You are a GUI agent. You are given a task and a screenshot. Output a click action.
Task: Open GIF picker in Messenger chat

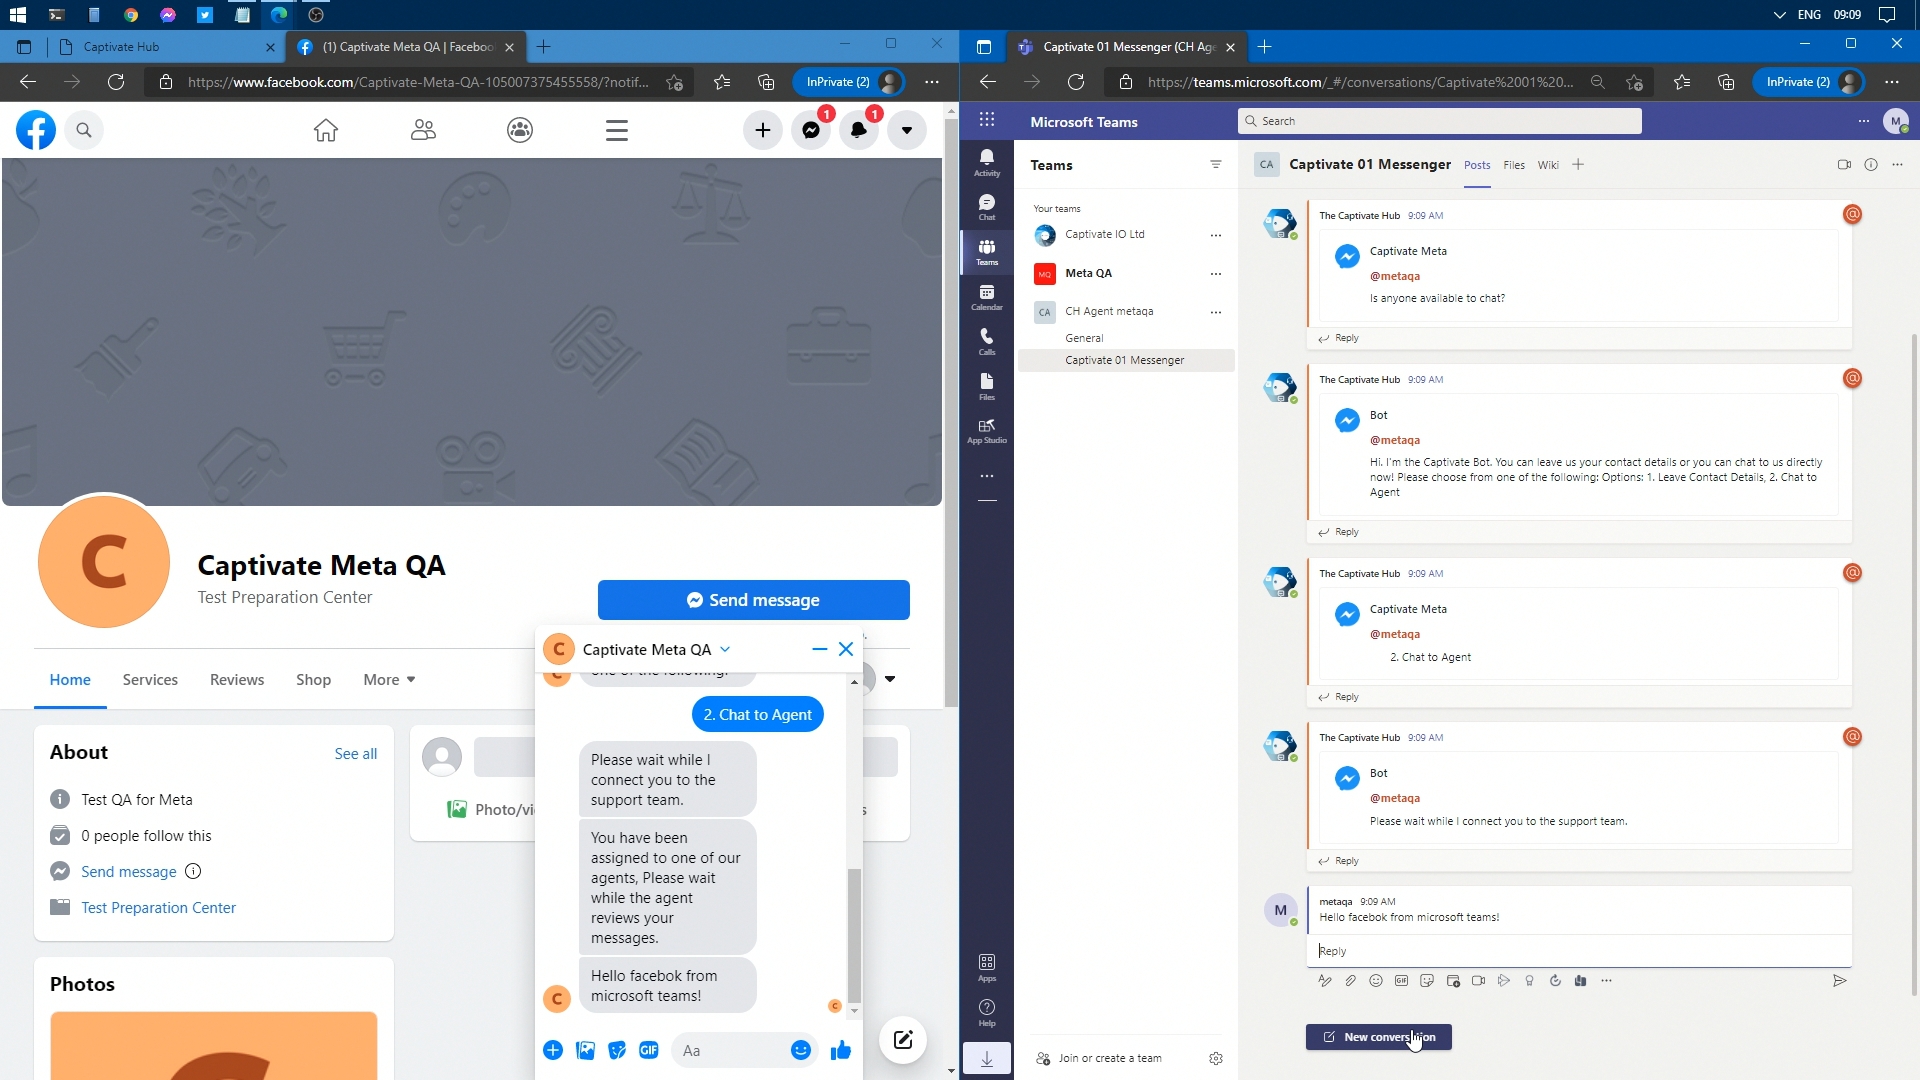tap(649, 1050)
